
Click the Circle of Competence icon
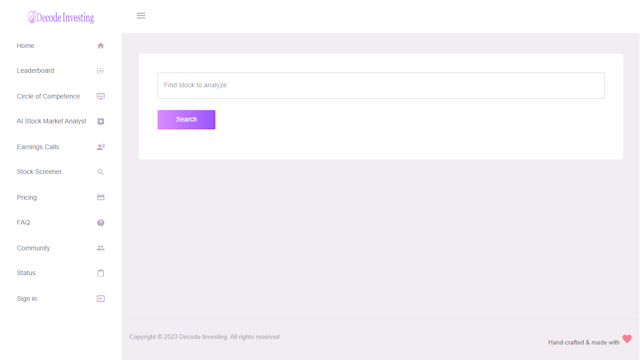click(100, 96)
